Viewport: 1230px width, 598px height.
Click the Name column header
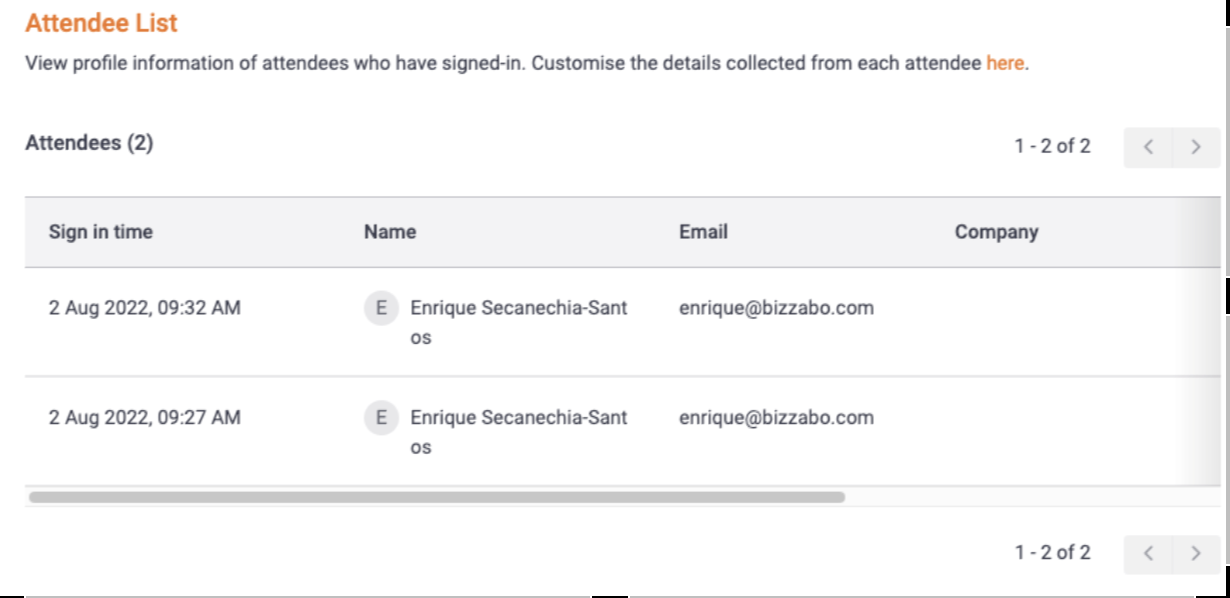[x=390, y=232]
